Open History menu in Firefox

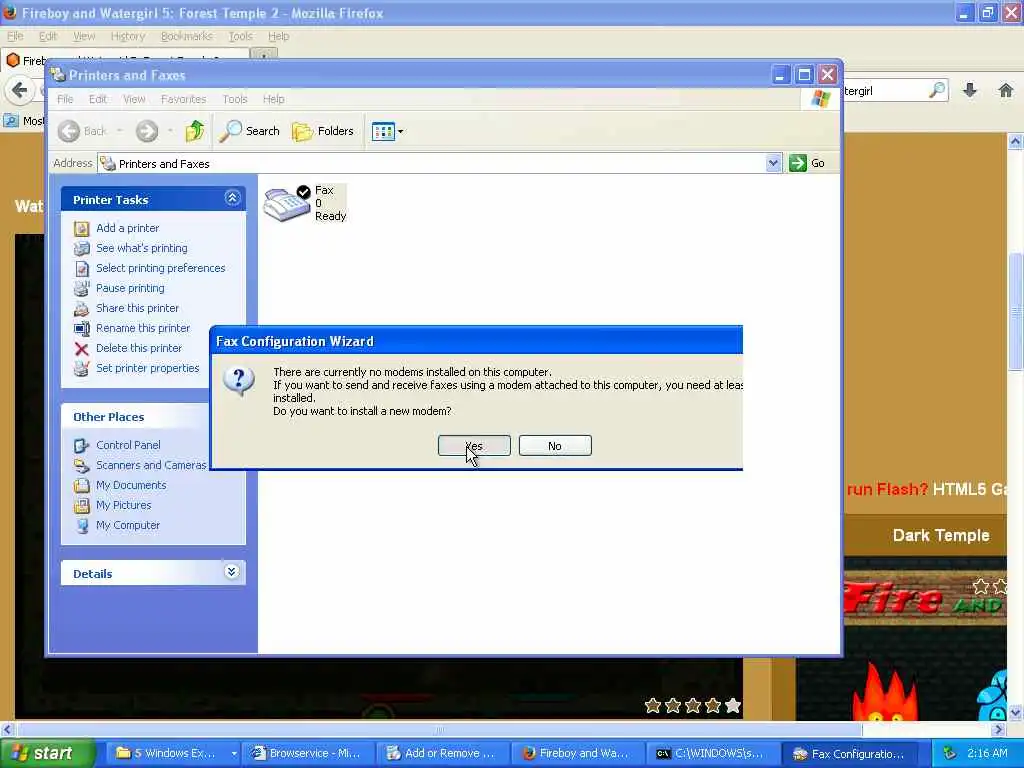pyautogui.click(x=127, y=36)
